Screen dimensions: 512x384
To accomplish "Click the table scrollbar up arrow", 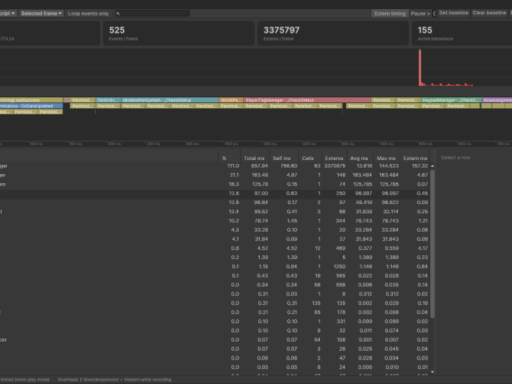I will 432,166.
